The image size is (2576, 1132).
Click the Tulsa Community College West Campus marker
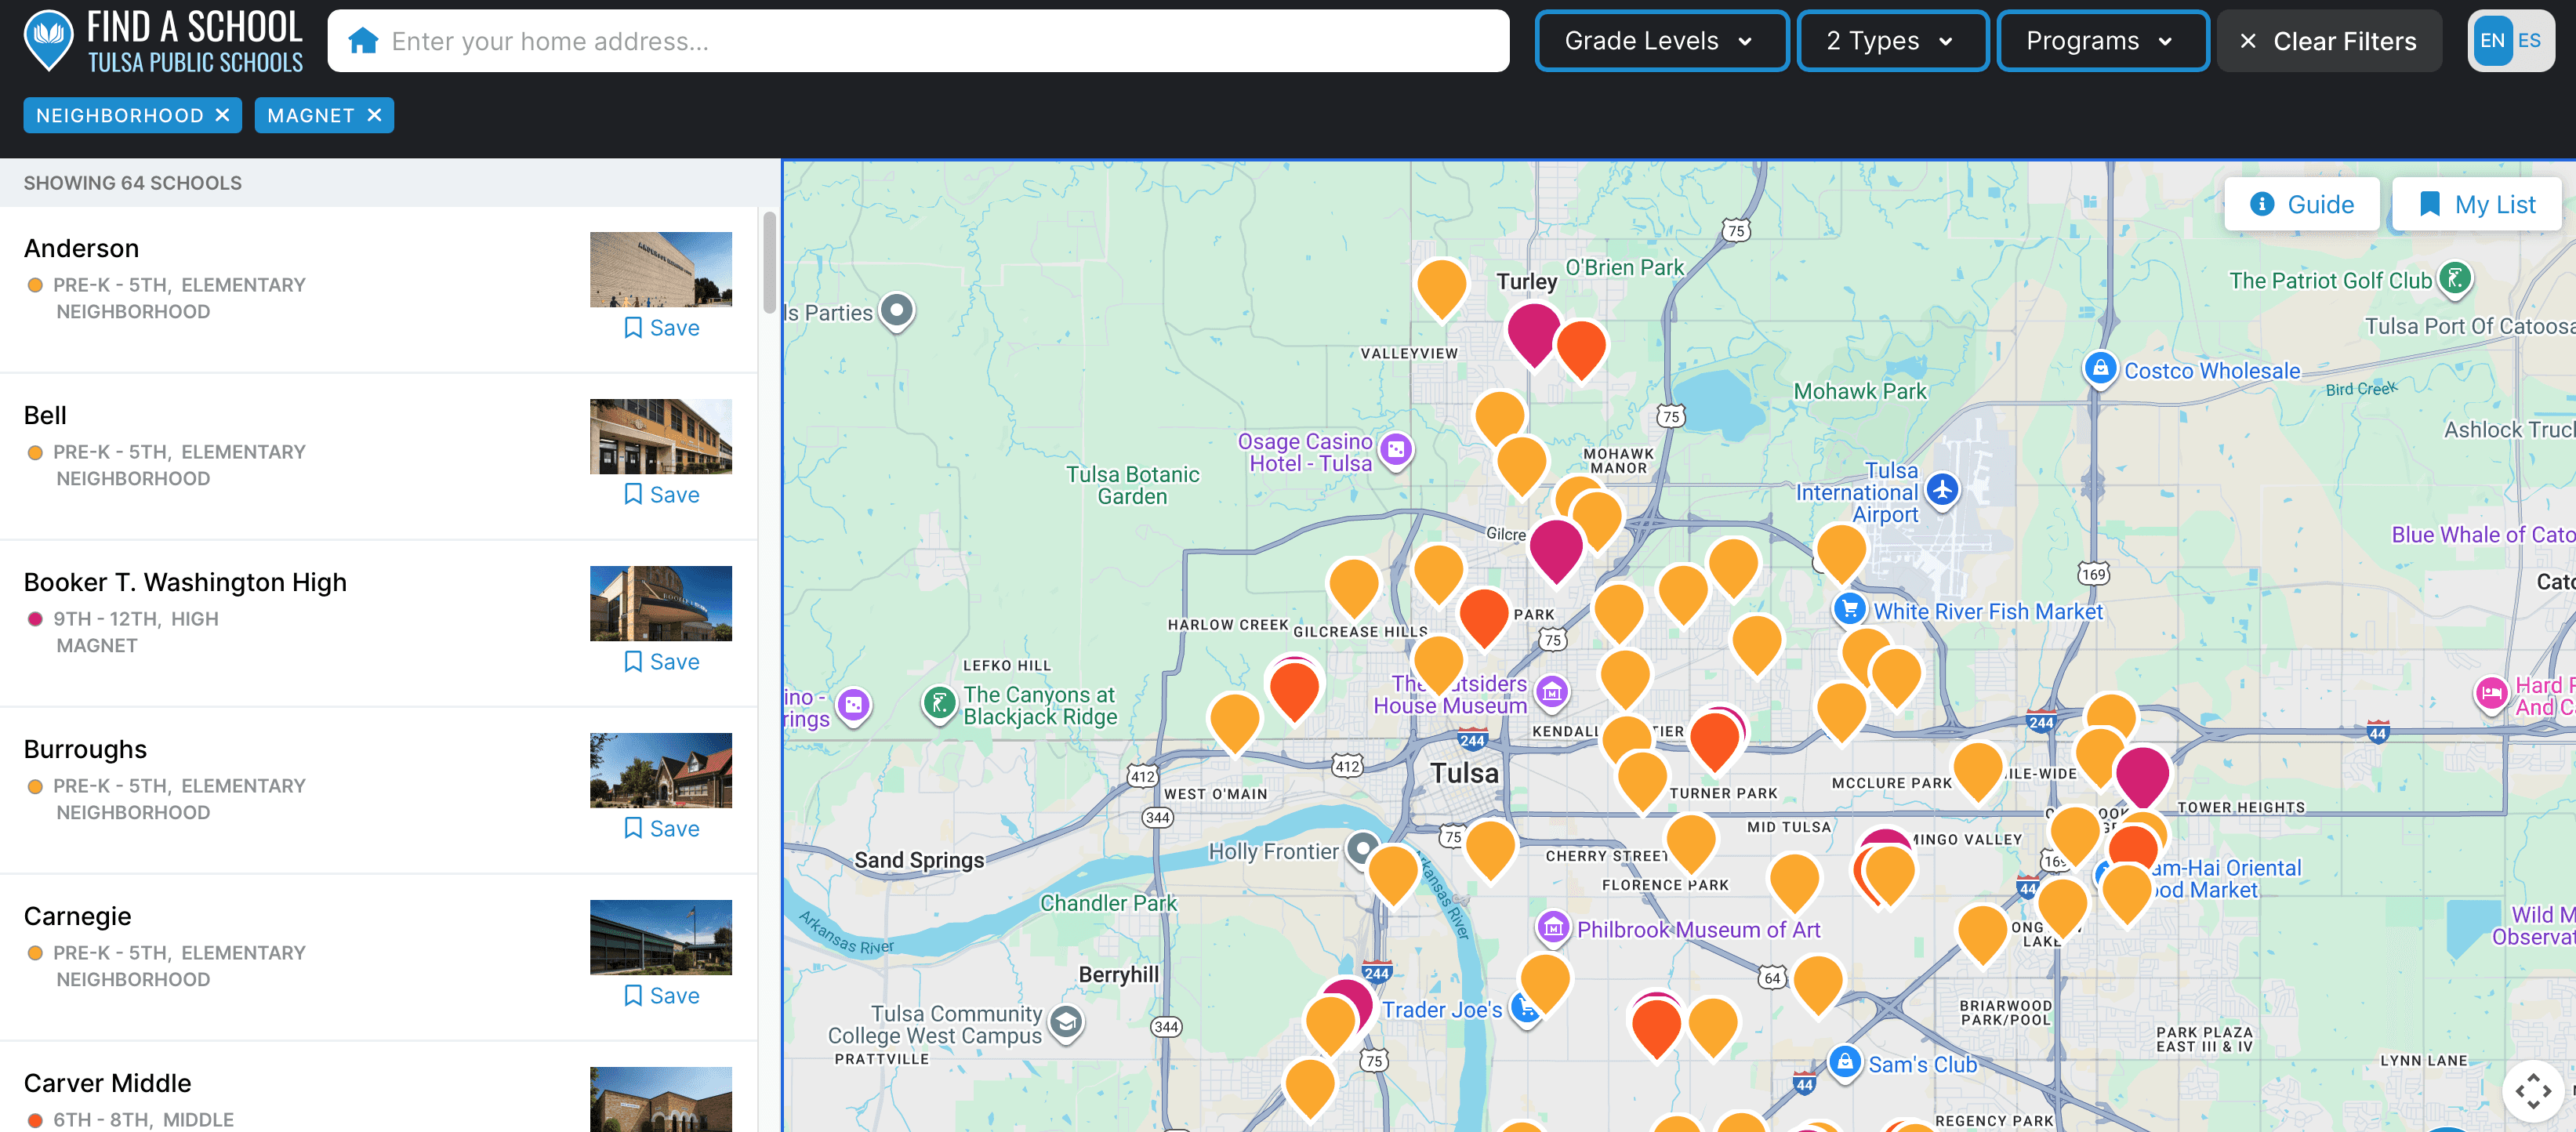(1066, 1022)
